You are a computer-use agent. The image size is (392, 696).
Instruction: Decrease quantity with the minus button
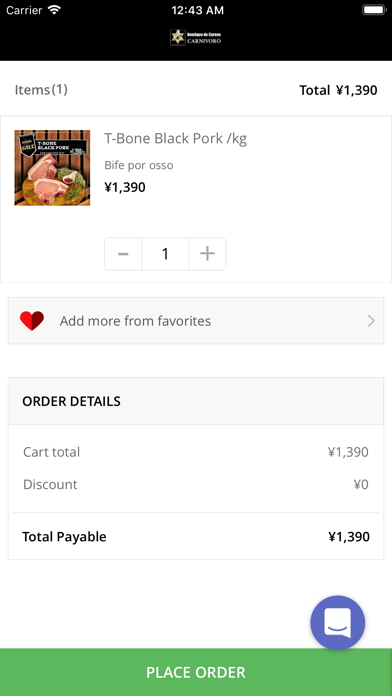(x=123, y=254)
